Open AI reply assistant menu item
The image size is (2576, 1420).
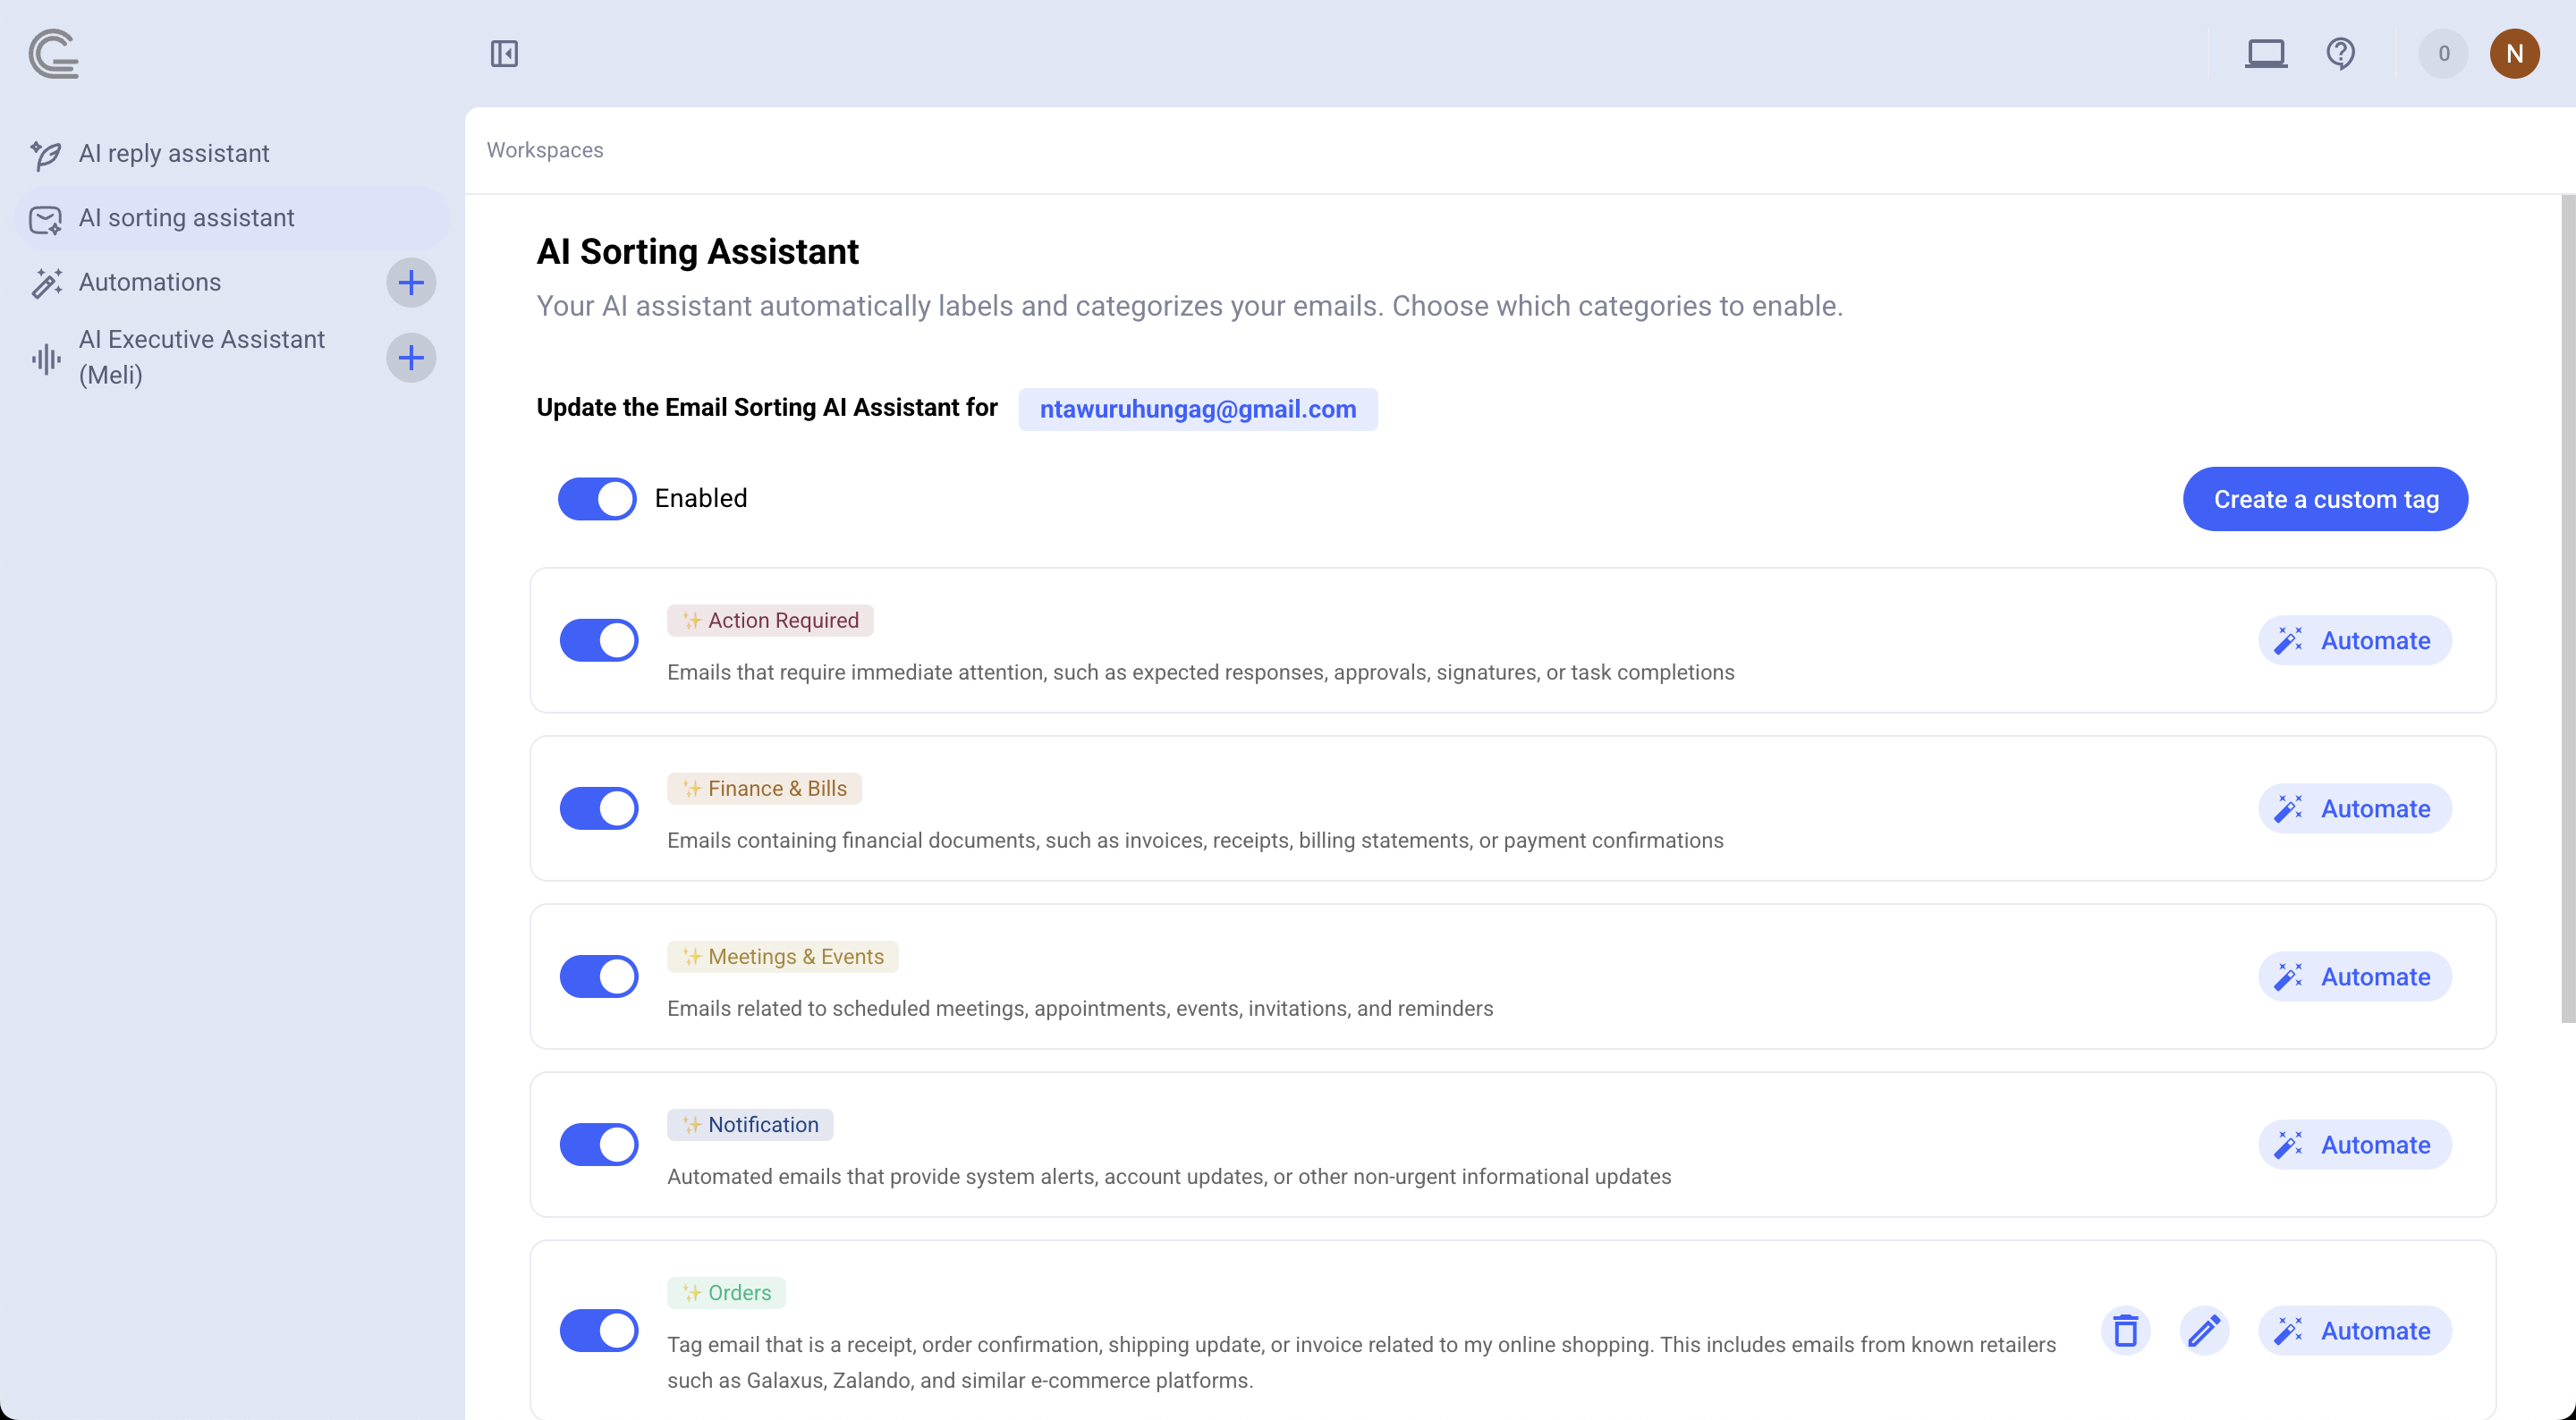pos(174,154)
